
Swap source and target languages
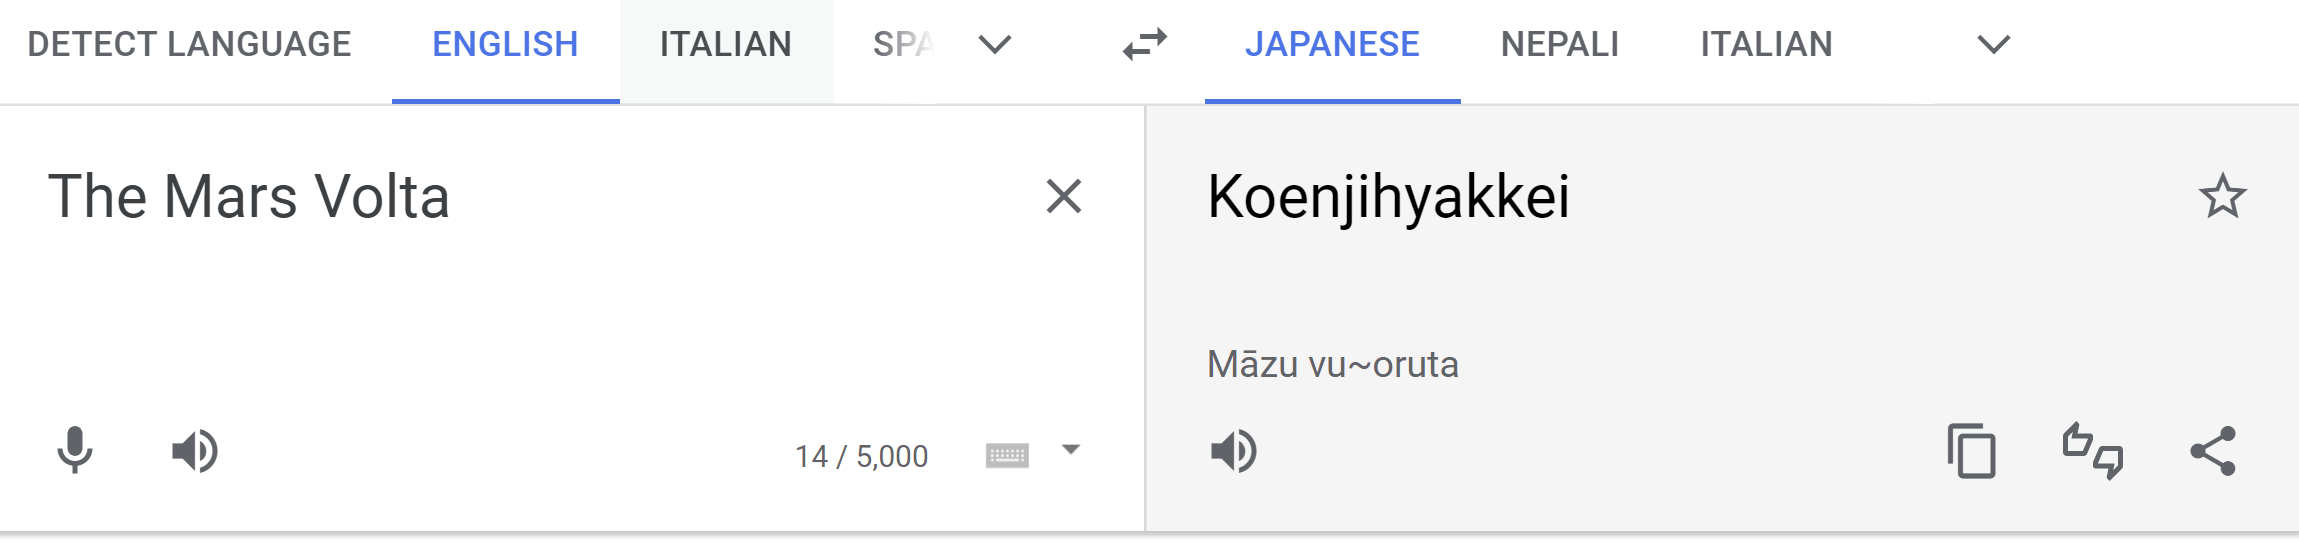tap(1145, 45)
